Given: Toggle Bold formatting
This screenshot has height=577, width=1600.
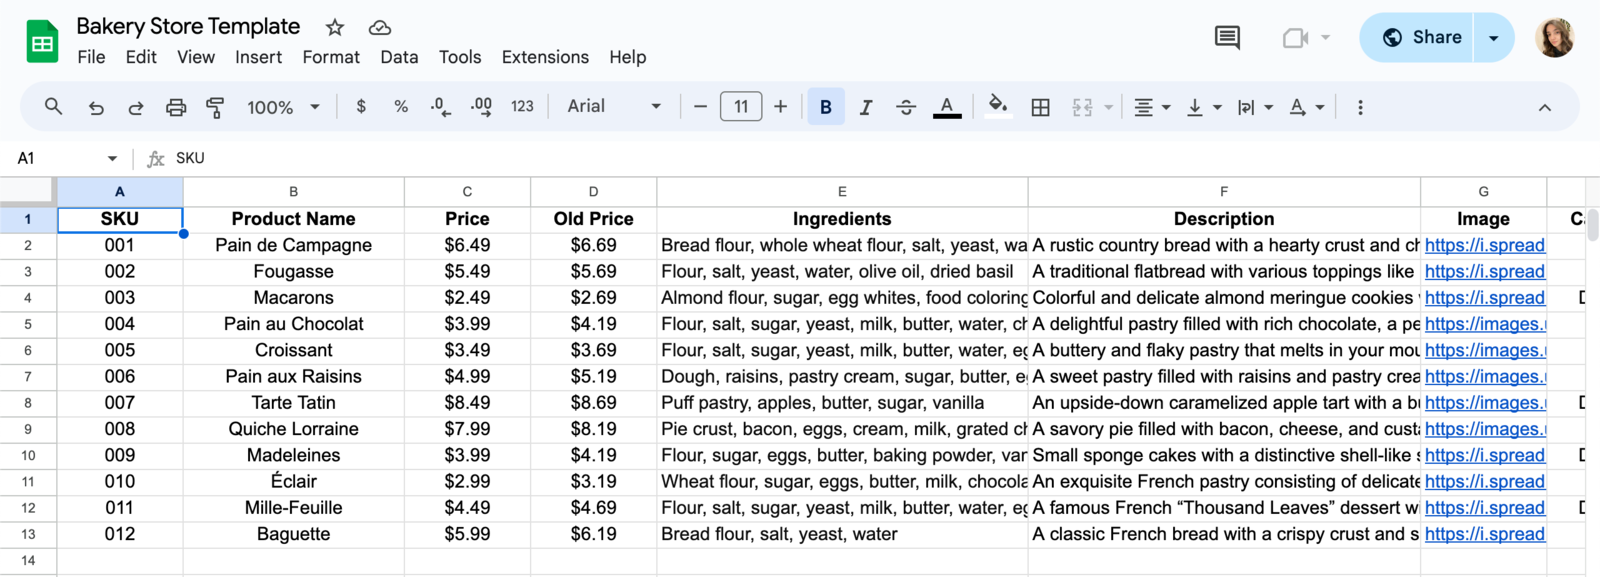Looking at the screenshot, I should [825, 107].
